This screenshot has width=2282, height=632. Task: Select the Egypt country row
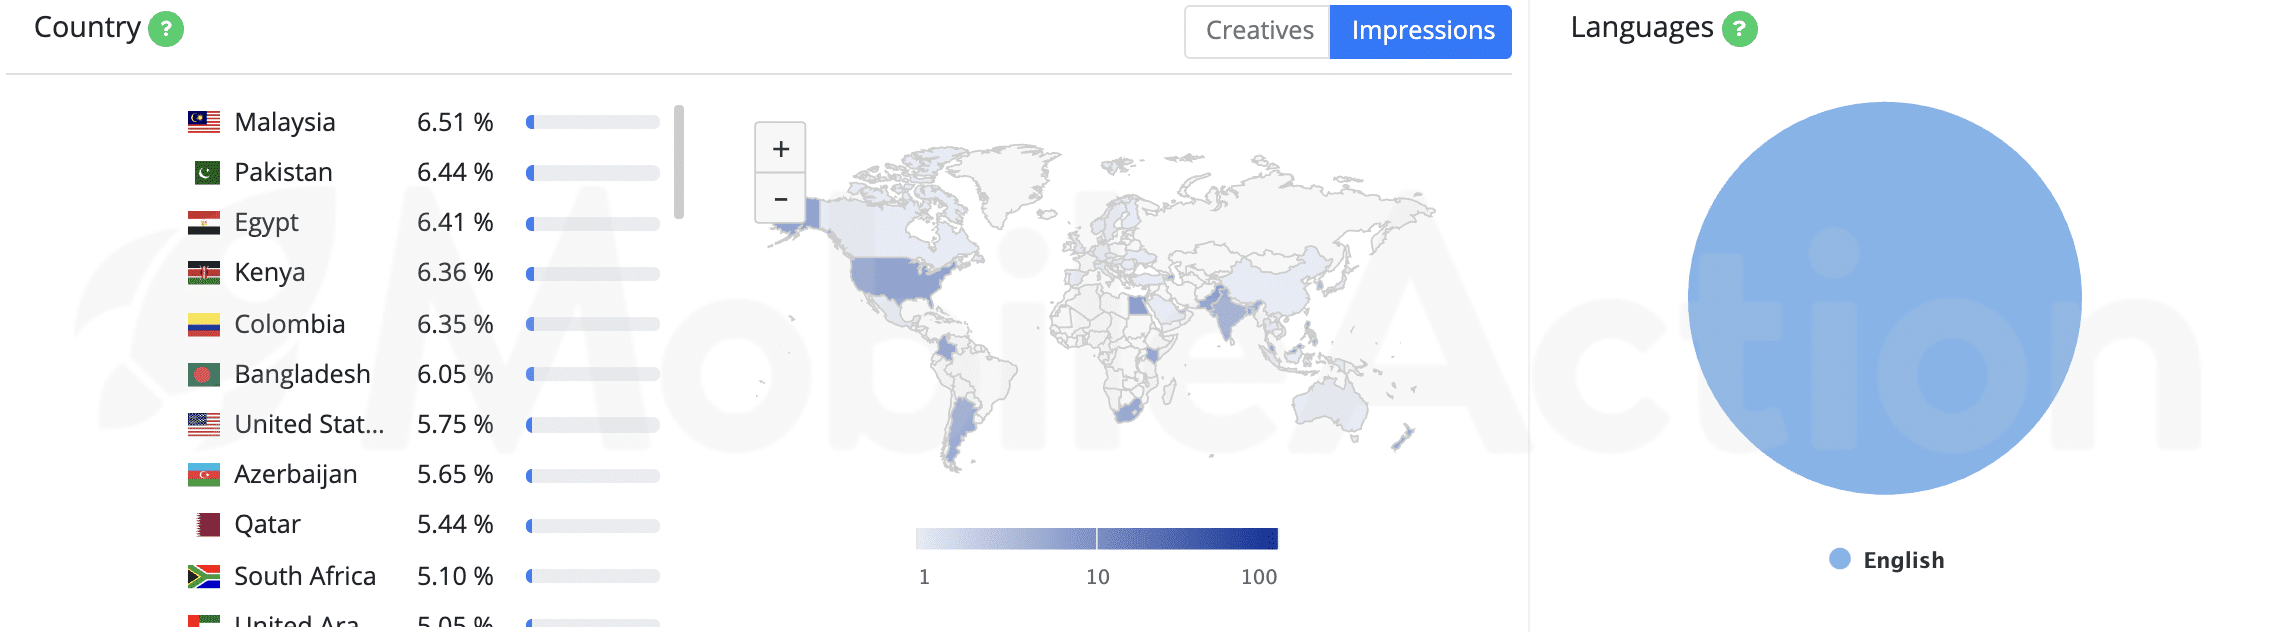point(424,222)
